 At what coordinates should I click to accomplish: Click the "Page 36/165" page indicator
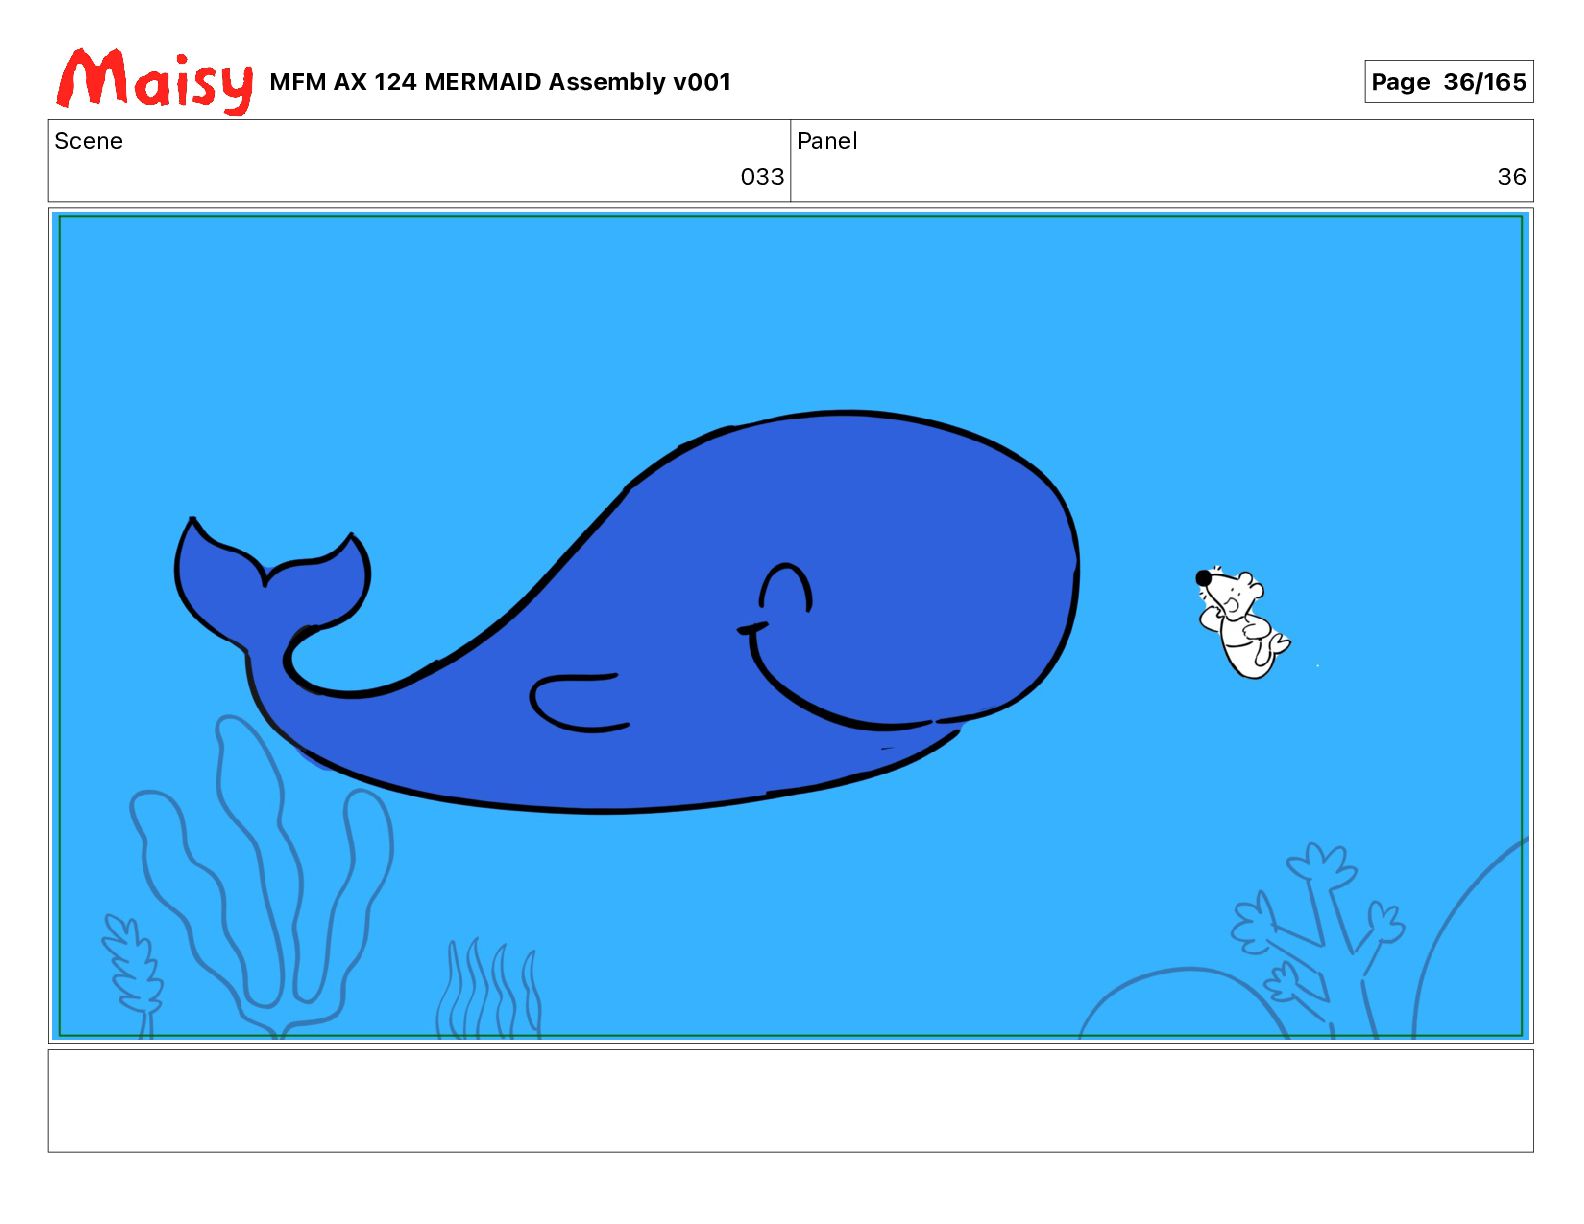point(1448,82)
